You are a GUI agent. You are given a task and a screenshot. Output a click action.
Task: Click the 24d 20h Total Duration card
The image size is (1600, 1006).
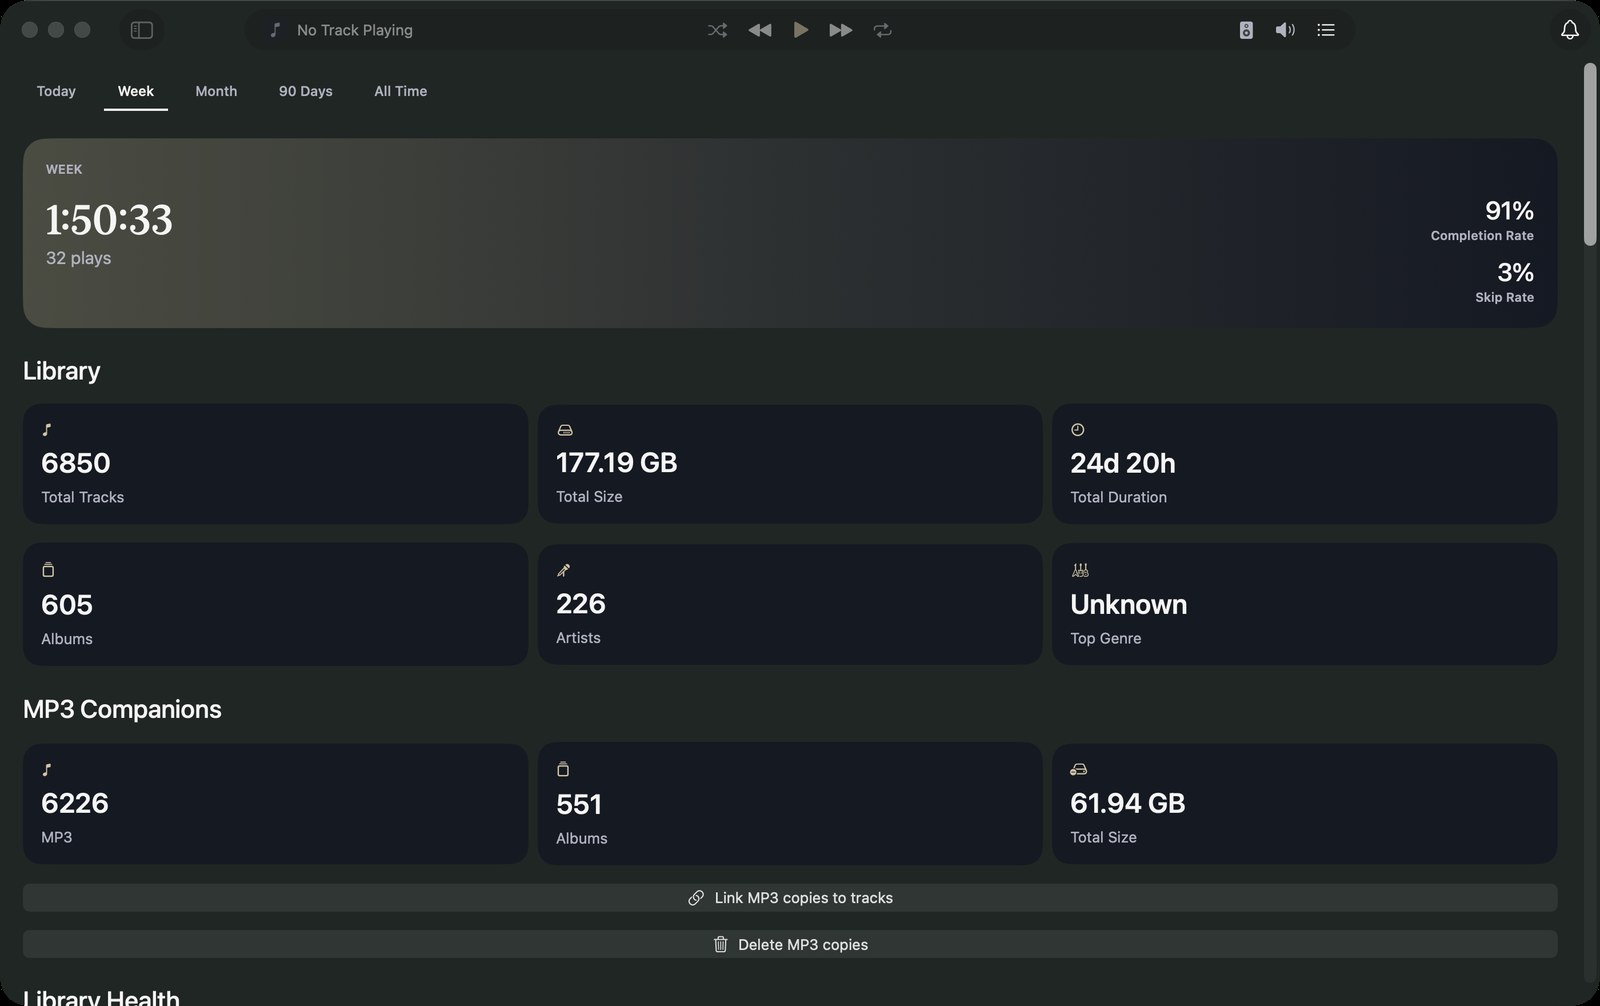coord(1304,464)
